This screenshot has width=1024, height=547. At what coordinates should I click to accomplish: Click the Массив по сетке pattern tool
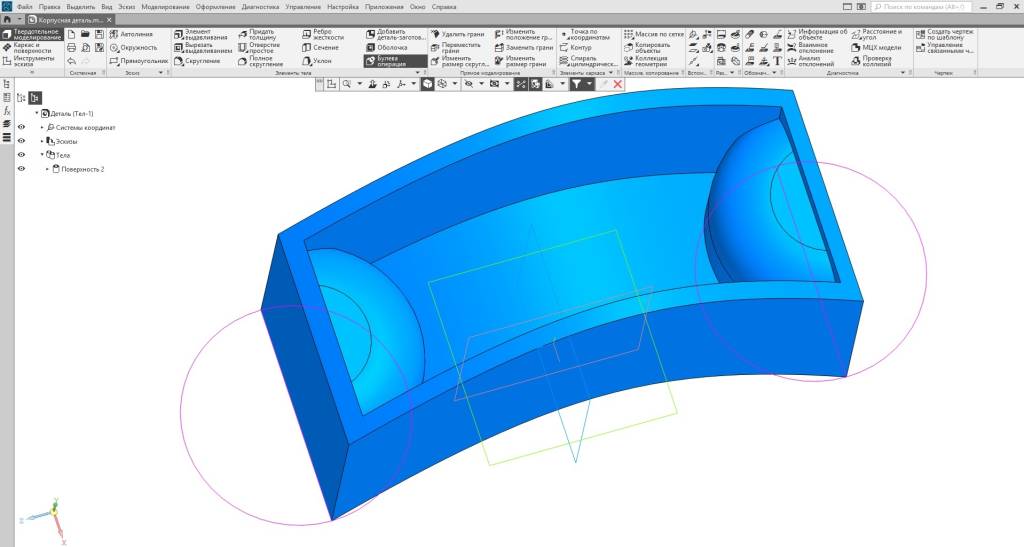point(654,34)
